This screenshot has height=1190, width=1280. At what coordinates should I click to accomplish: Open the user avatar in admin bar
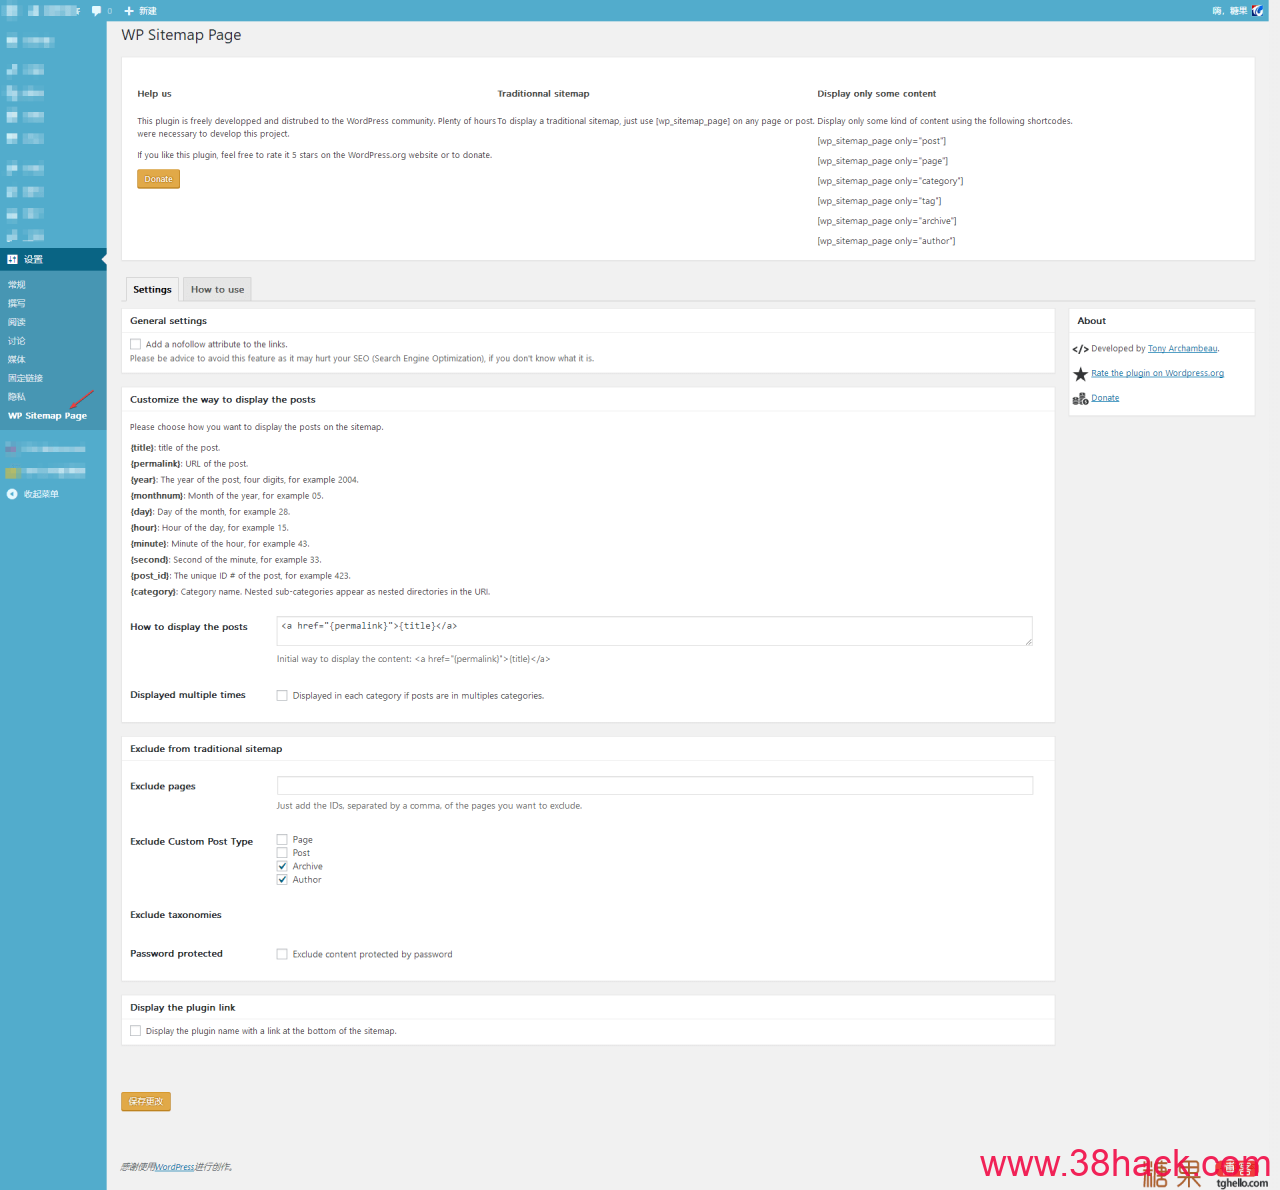[1258, 11]
